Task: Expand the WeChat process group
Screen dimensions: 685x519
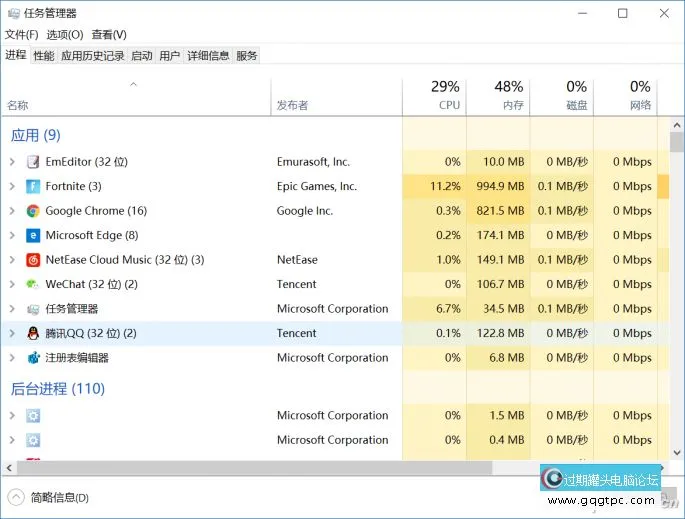Action: click(x=12, y=284)
